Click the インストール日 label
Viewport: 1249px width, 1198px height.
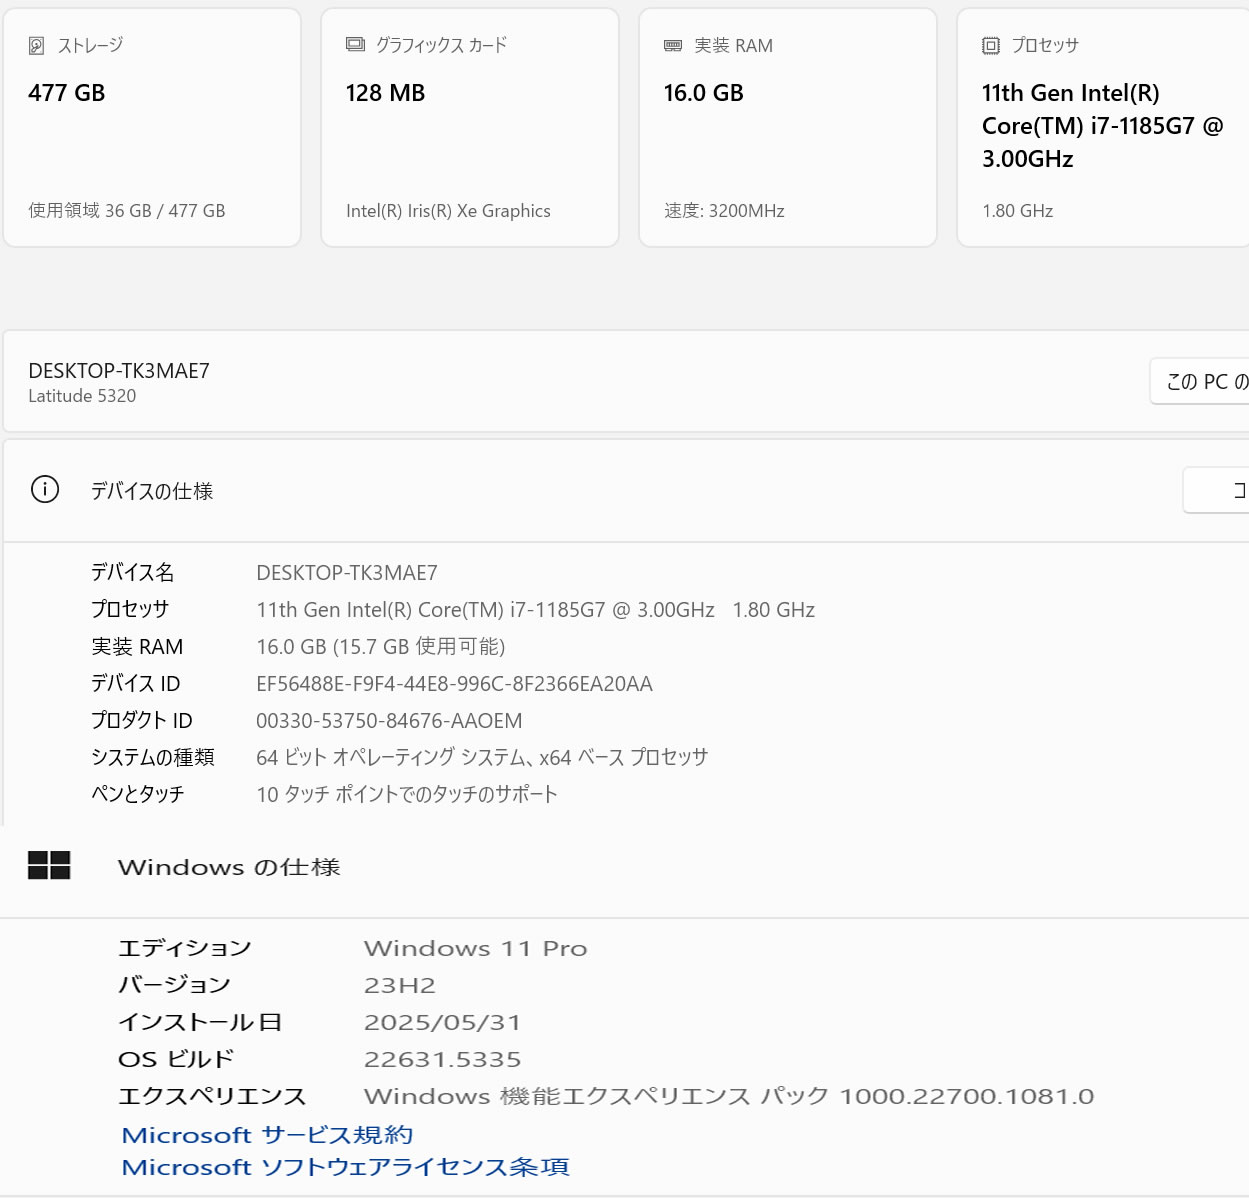coord(200,1022)
